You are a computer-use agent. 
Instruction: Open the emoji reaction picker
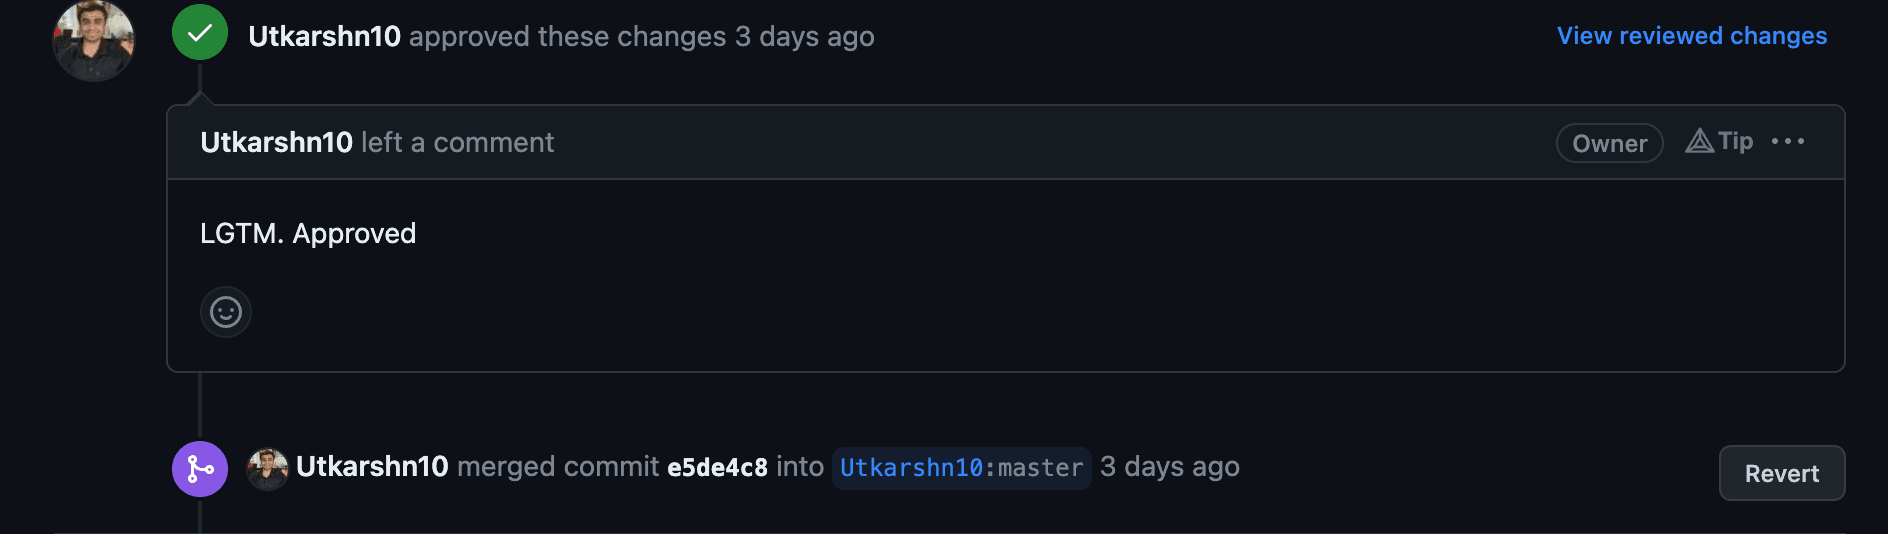click(x=226, y=312)
